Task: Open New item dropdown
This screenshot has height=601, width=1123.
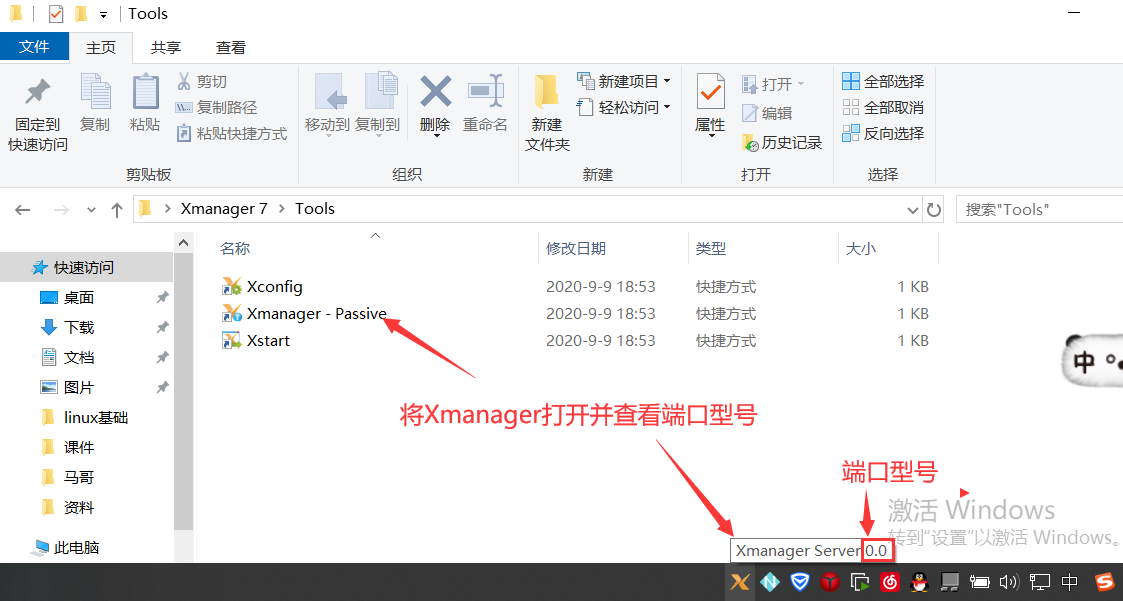Action: point(624,81)
